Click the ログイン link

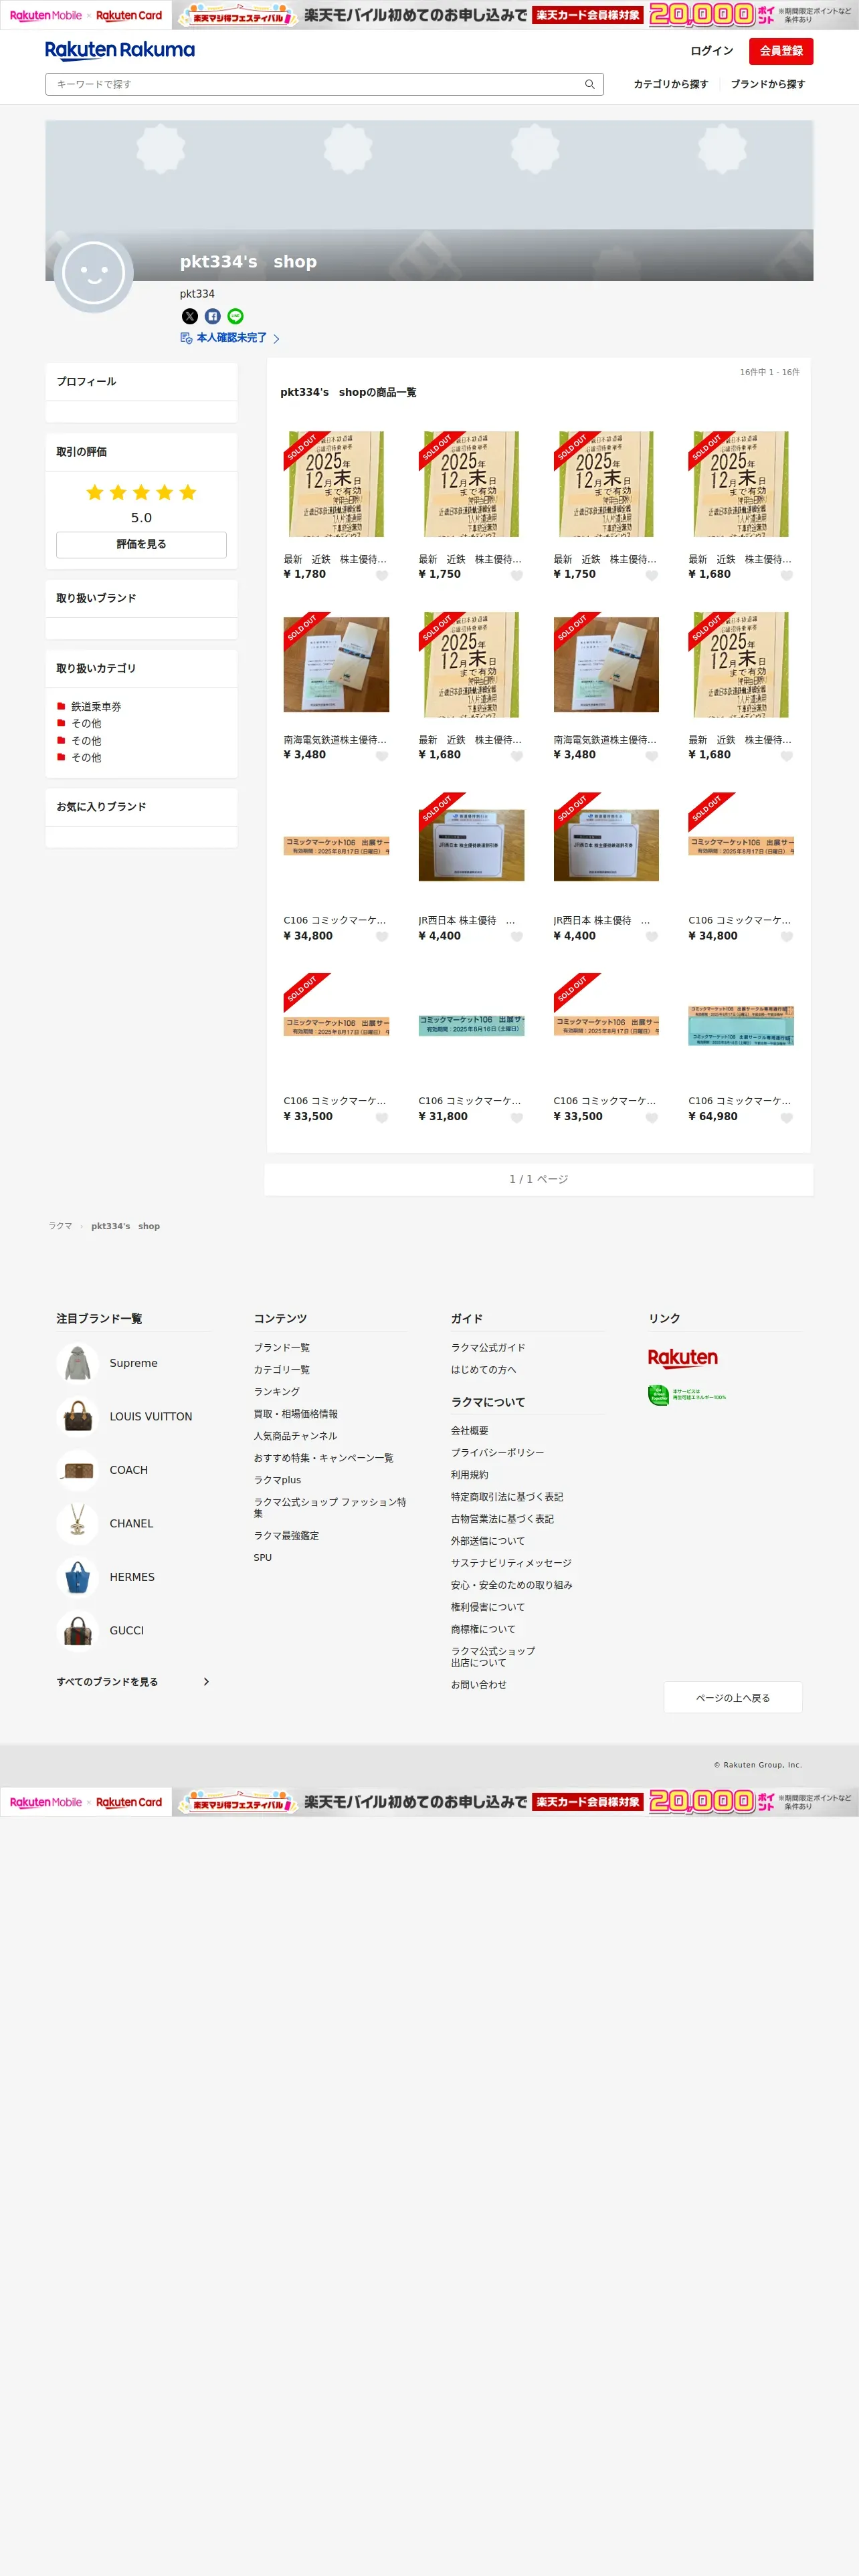click(711, 51)
